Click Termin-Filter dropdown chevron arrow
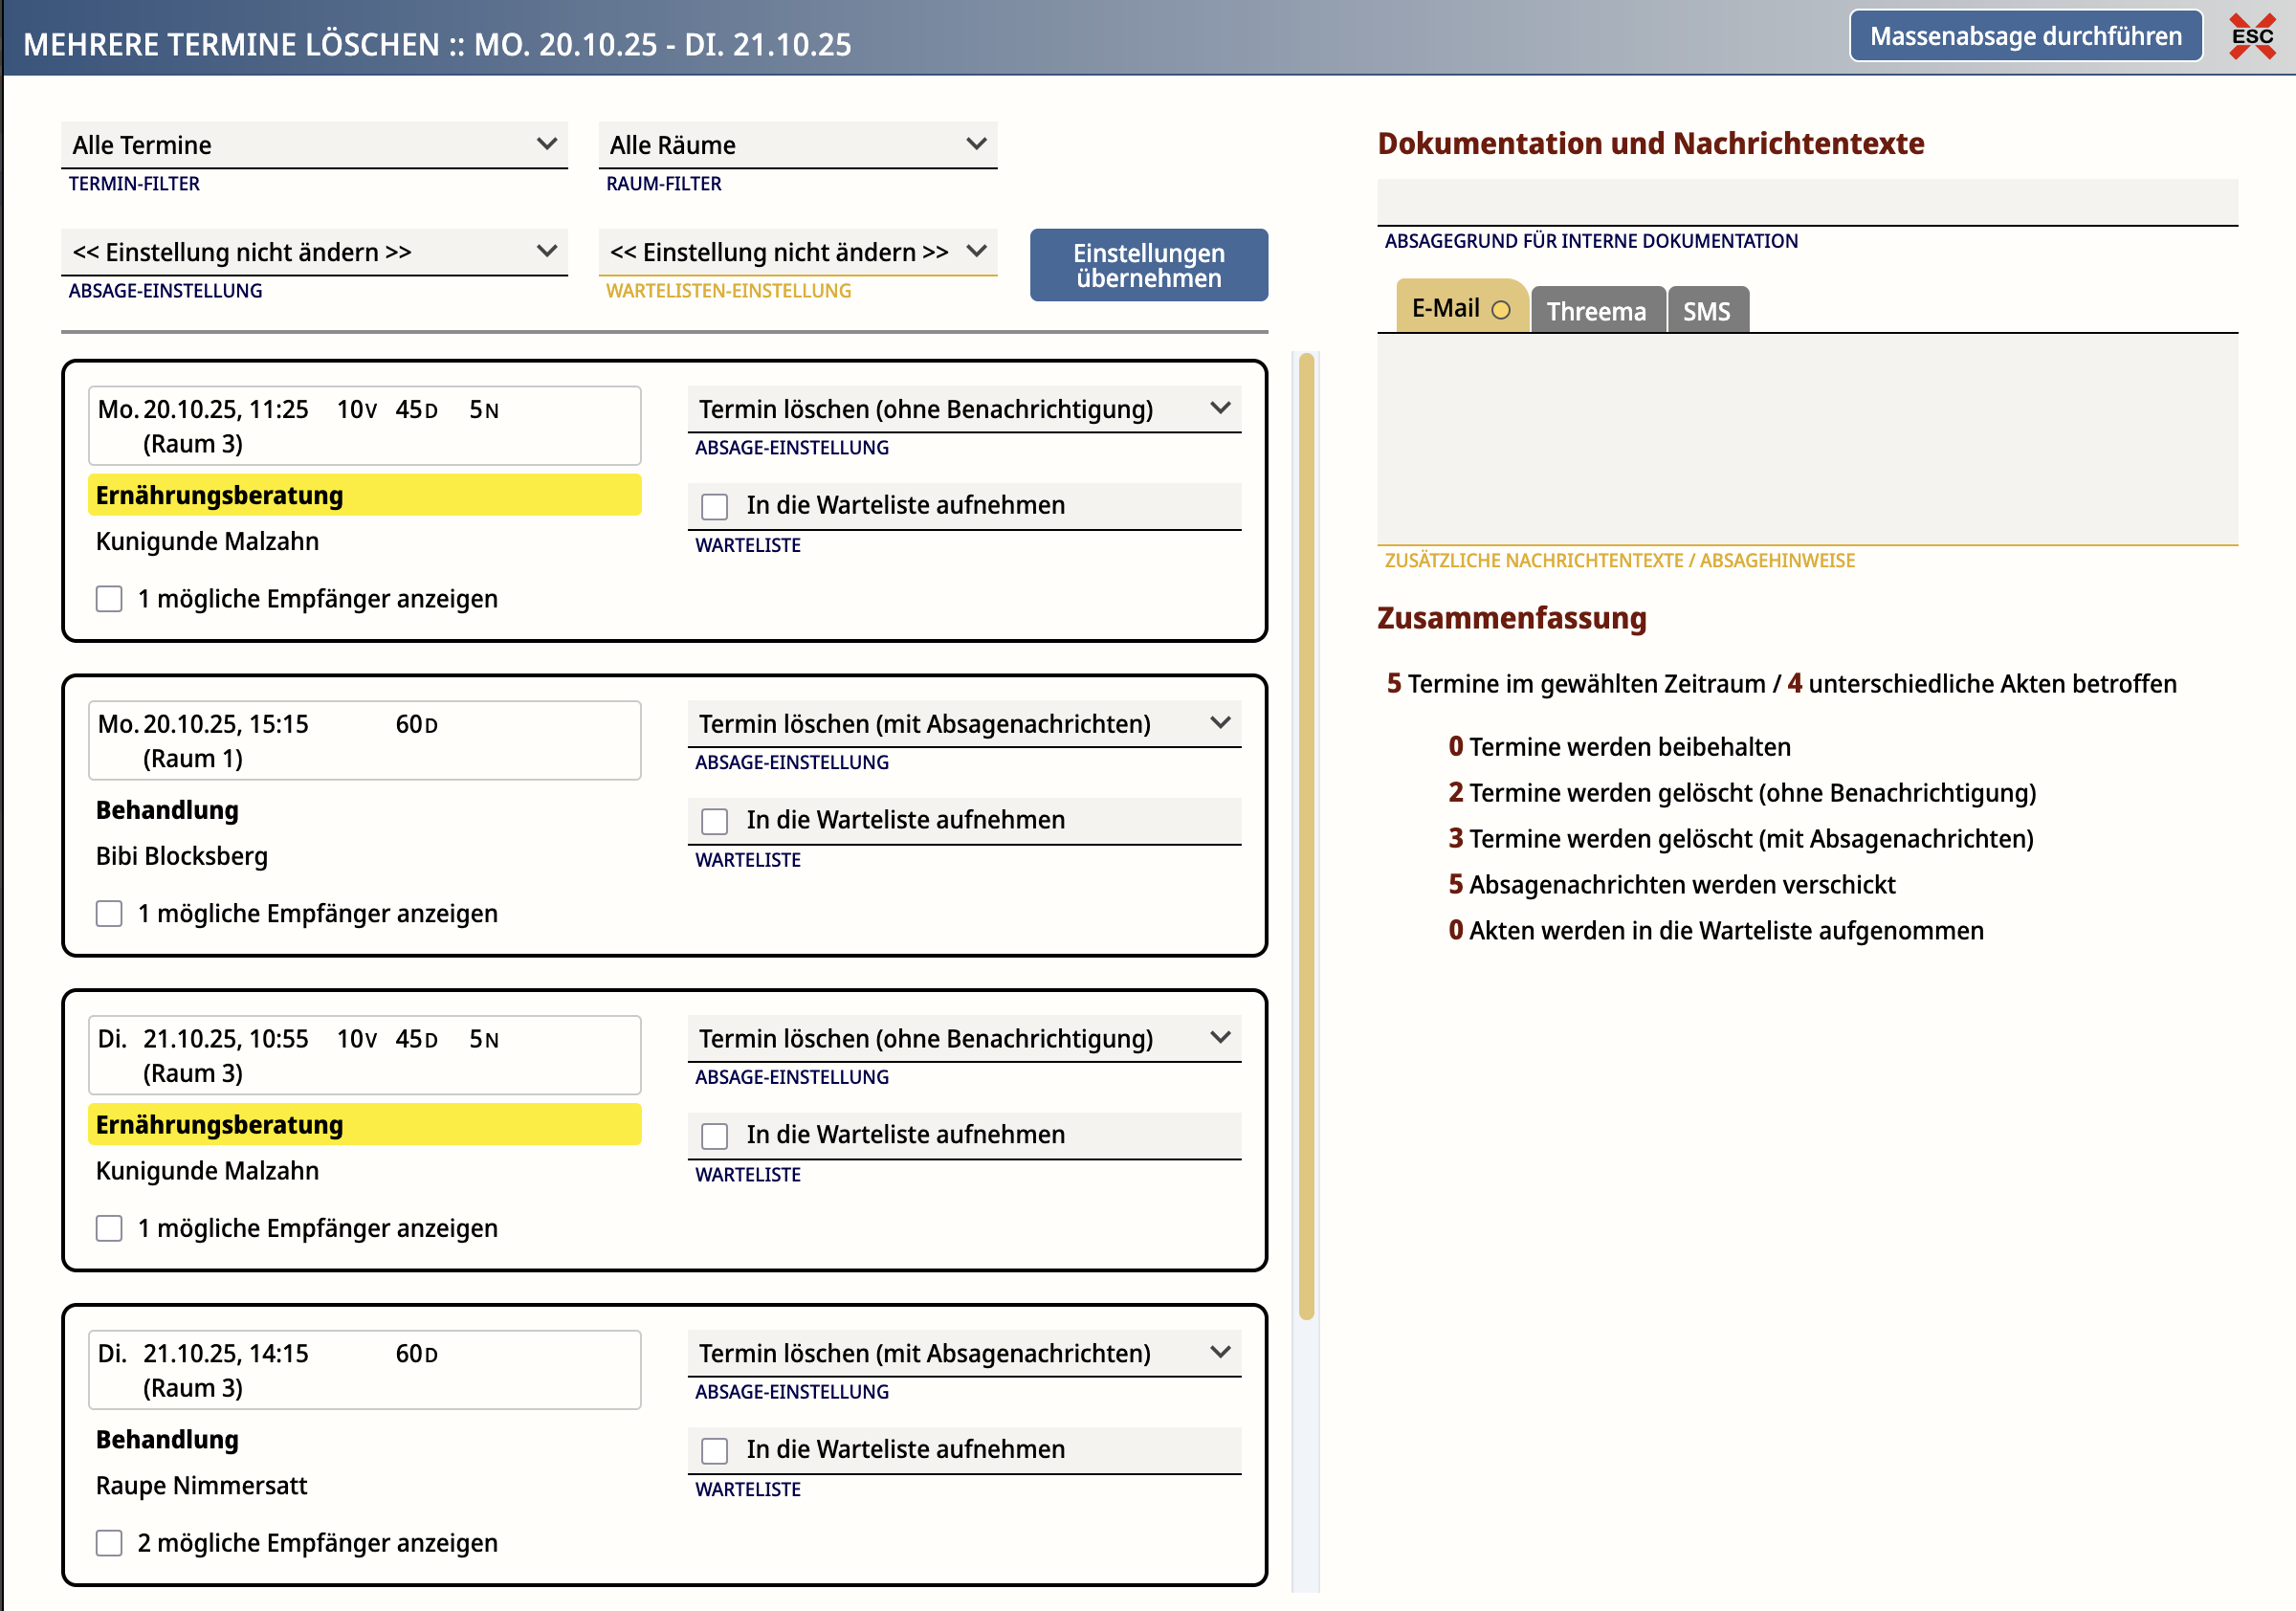This screenshot has width=2296, height=1611. pos(546,144)
